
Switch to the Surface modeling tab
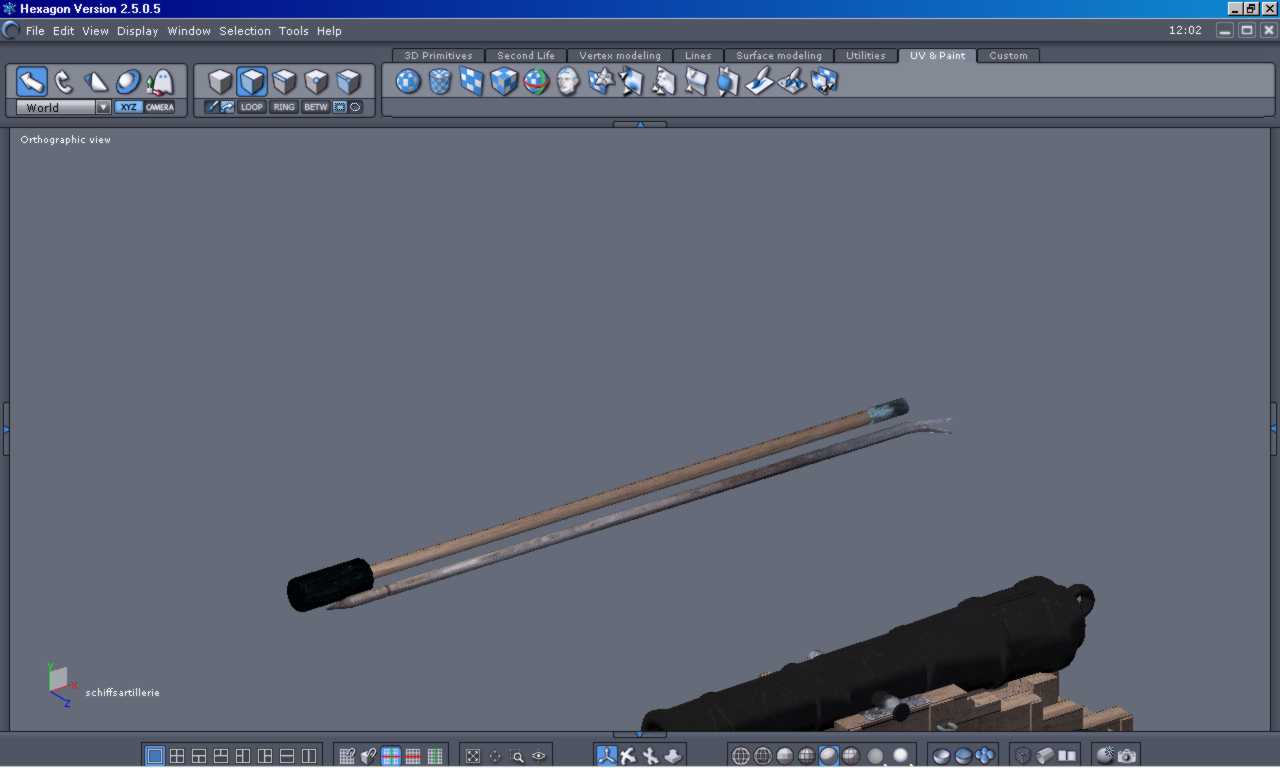[779, 56]
